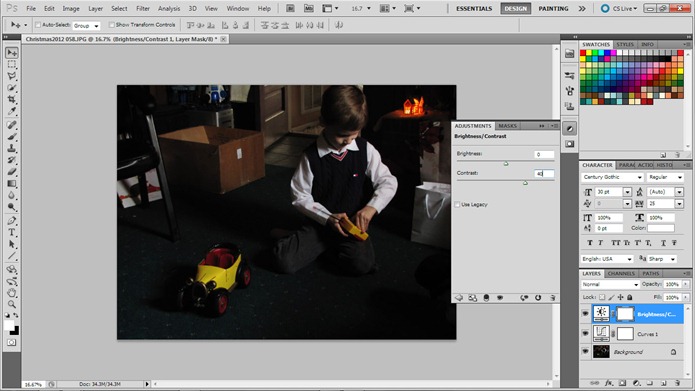The width and height of the screenshot is (695, 391).
Task: Create new adjustment layer from Layers panel
Action: [636, 383]
